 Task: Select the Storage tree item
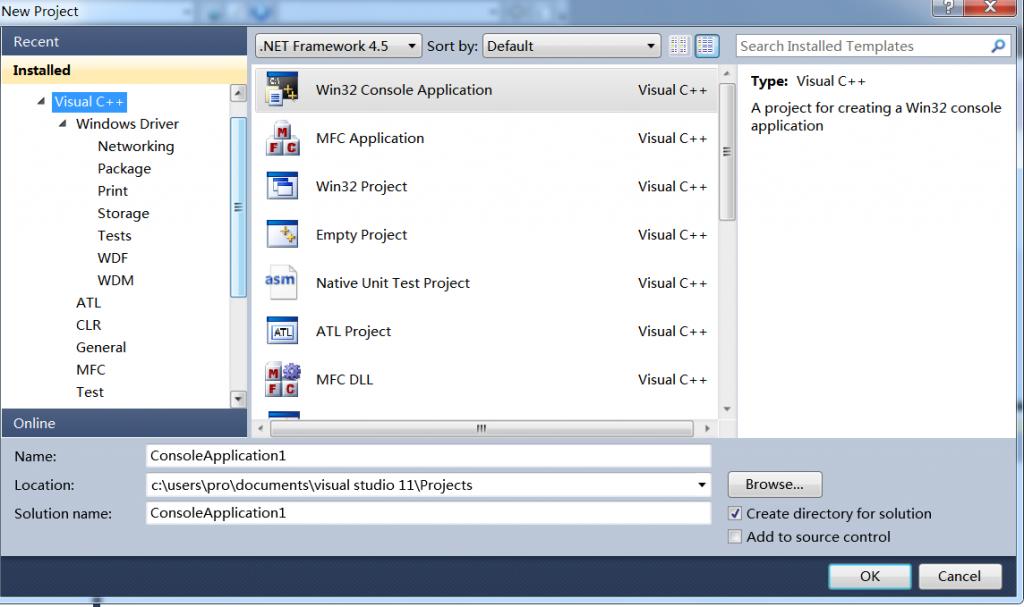point(123,213)
